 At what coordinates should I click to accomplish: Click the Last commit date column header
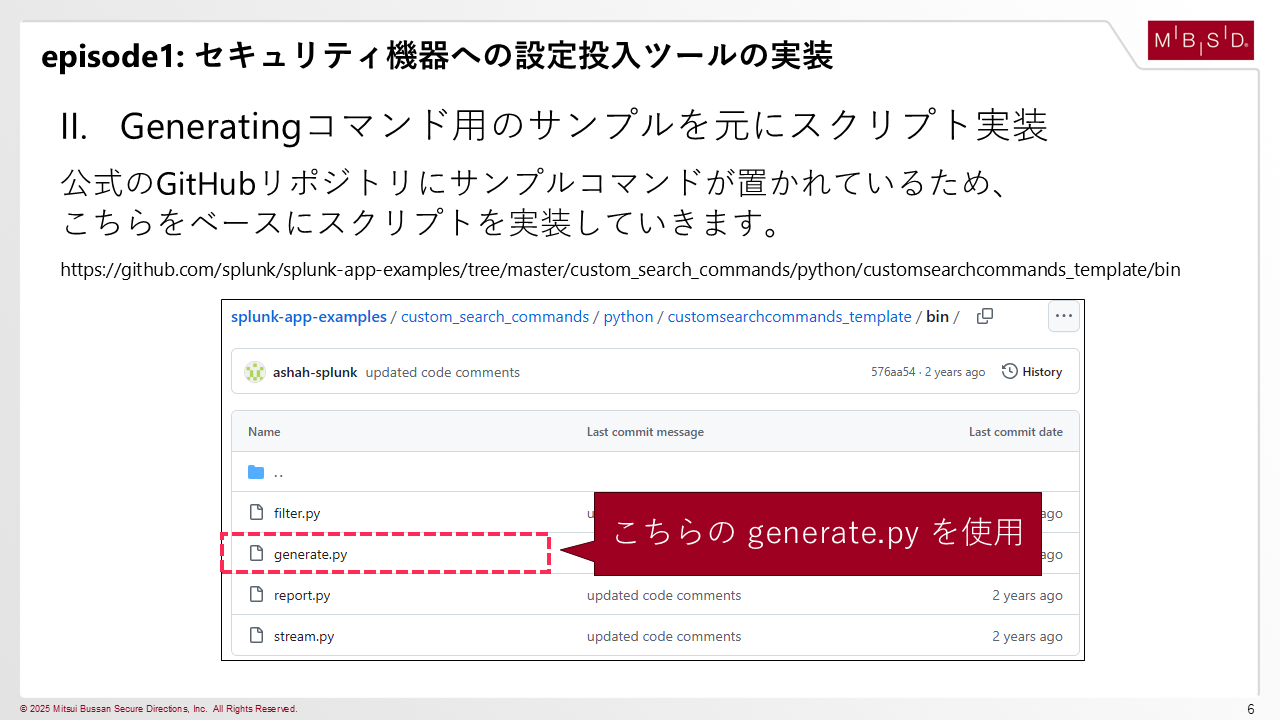[1015, 432]
